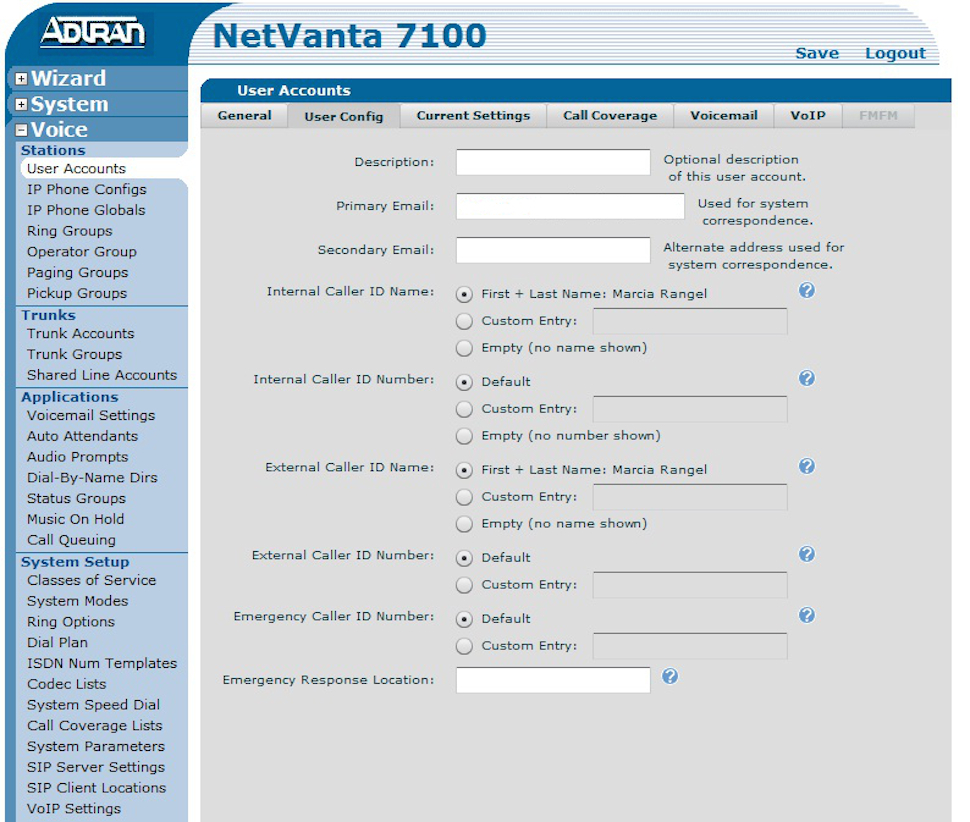The image size is (970, 822).
Task: Open the Current Settings tab
Action: (473, 116)
